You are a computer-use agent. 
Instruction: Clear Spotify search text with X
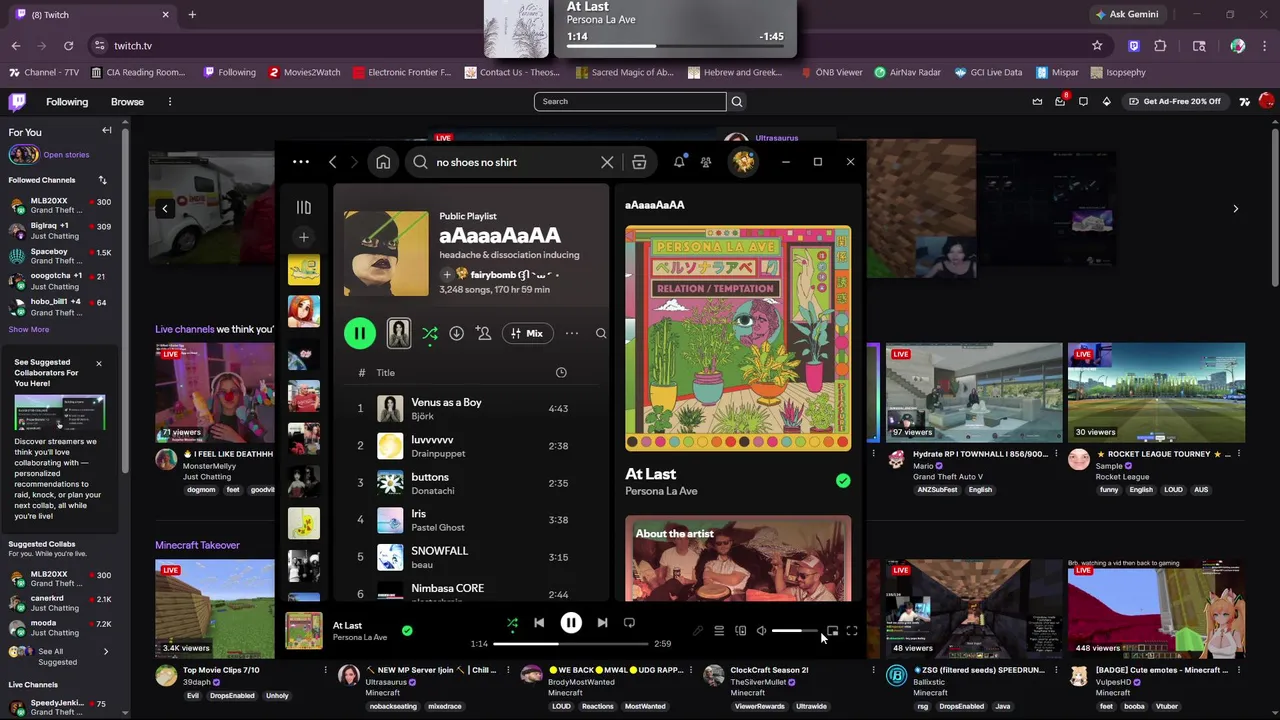tap(607, 162)
